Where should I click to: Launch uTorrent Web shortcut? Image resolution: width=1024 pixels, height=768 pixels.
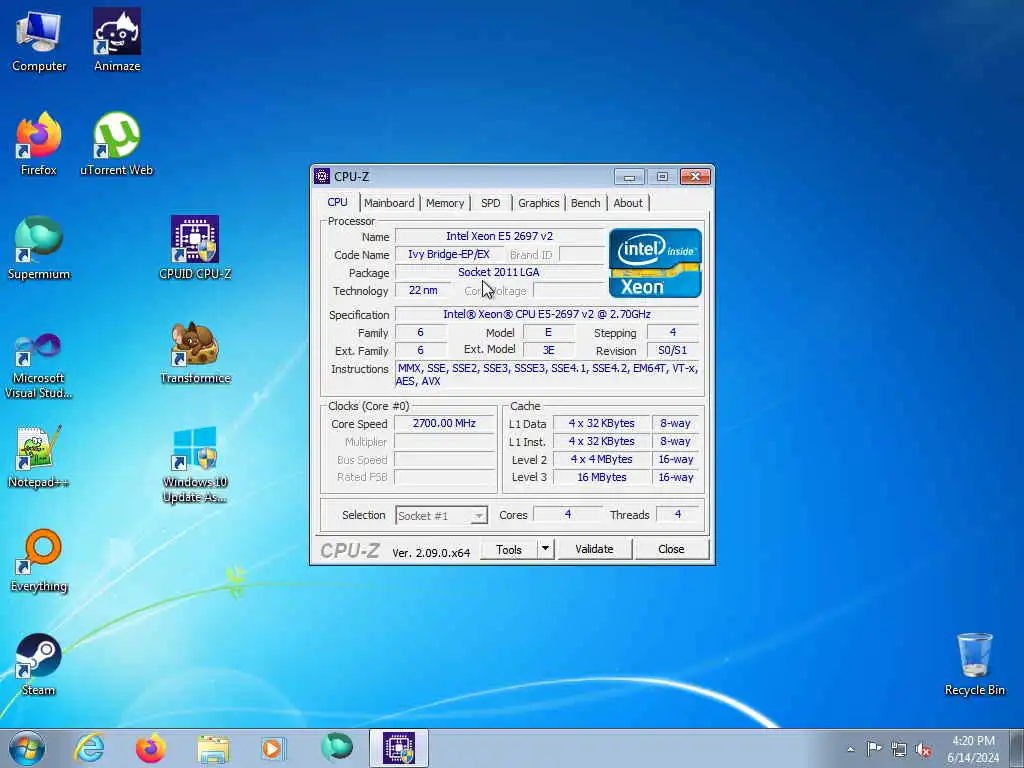[x=116, y=144]
